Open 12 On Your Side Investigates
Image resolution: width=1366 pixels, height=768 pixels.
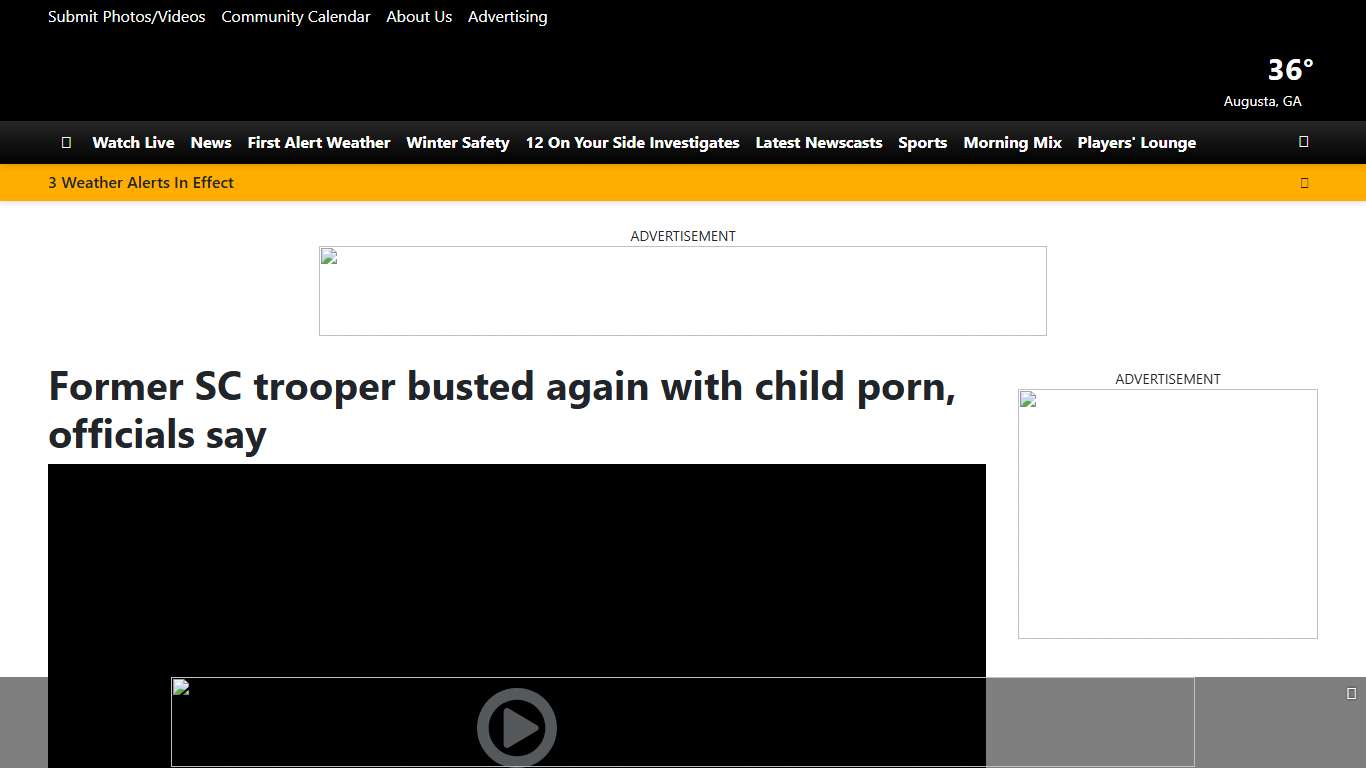632,143
